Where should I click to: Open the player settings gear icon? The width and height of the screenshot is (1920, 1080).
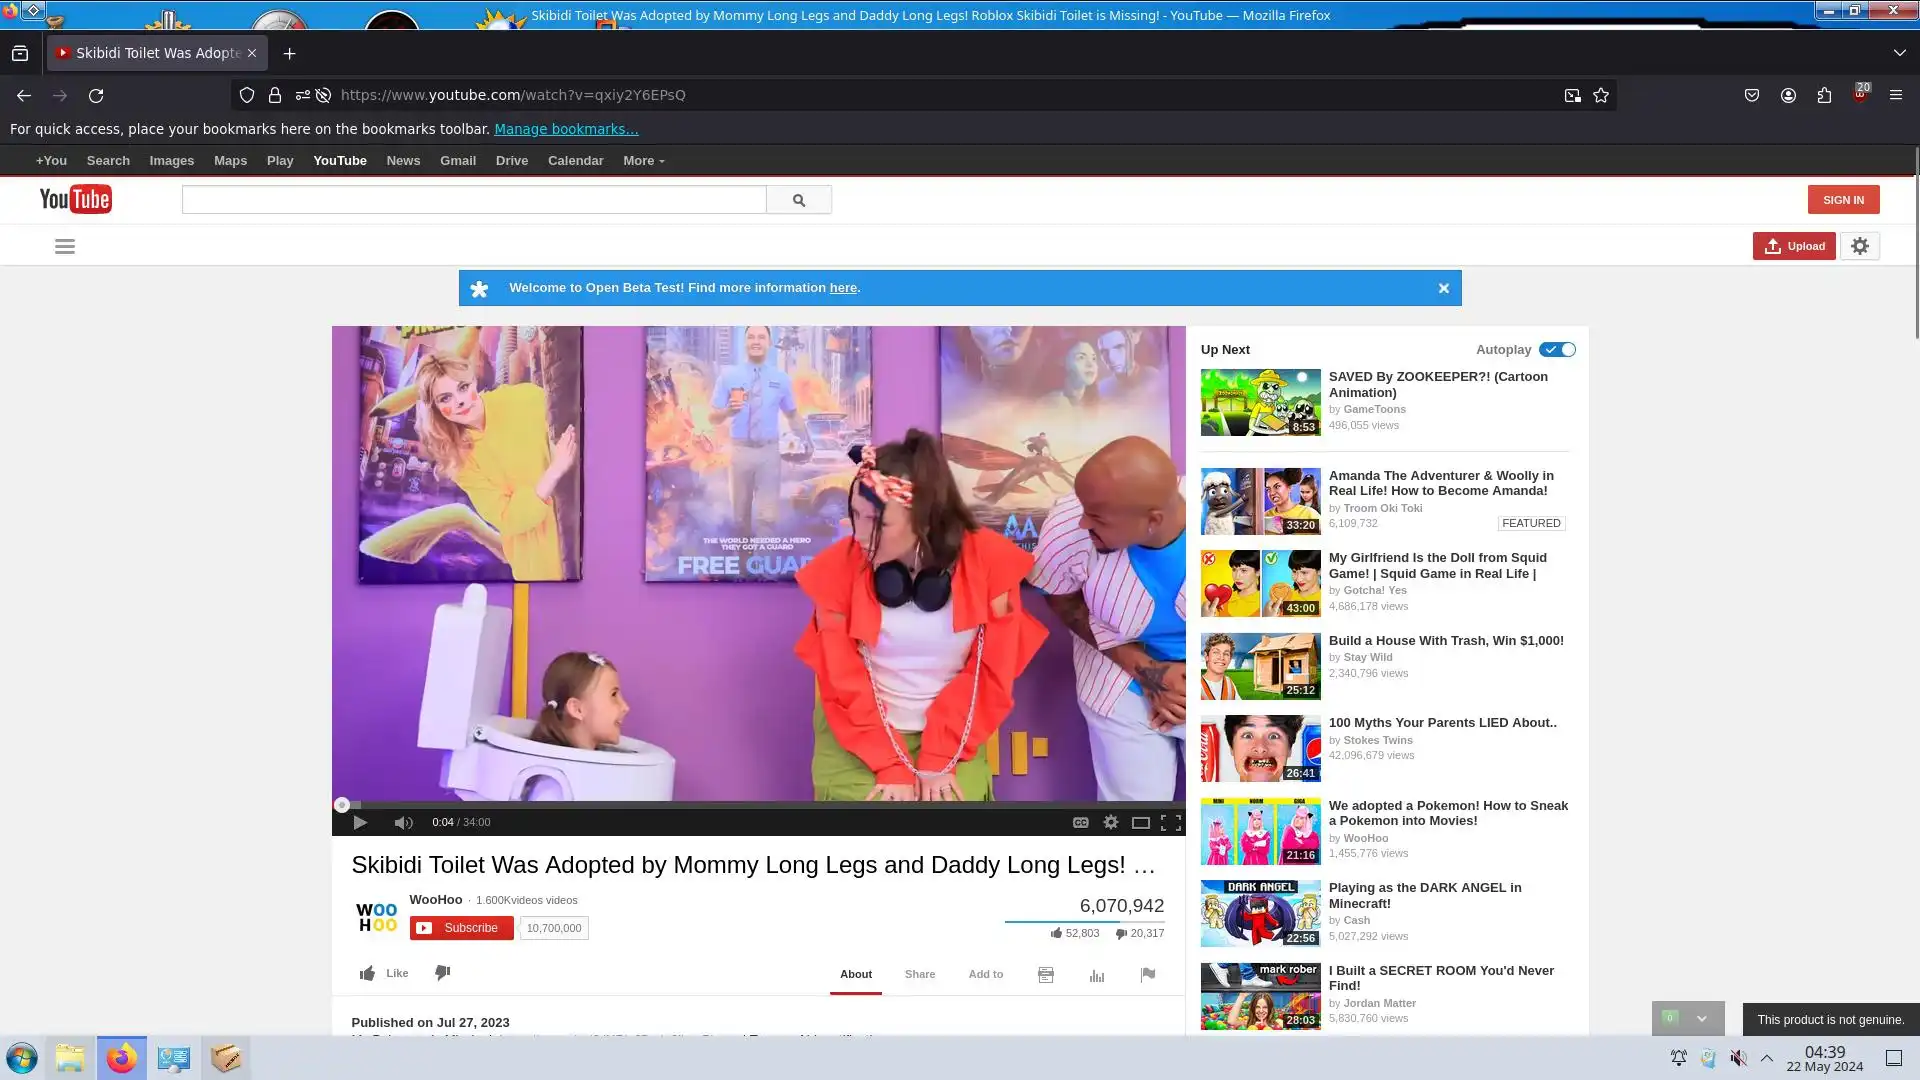coord(1110,822)
